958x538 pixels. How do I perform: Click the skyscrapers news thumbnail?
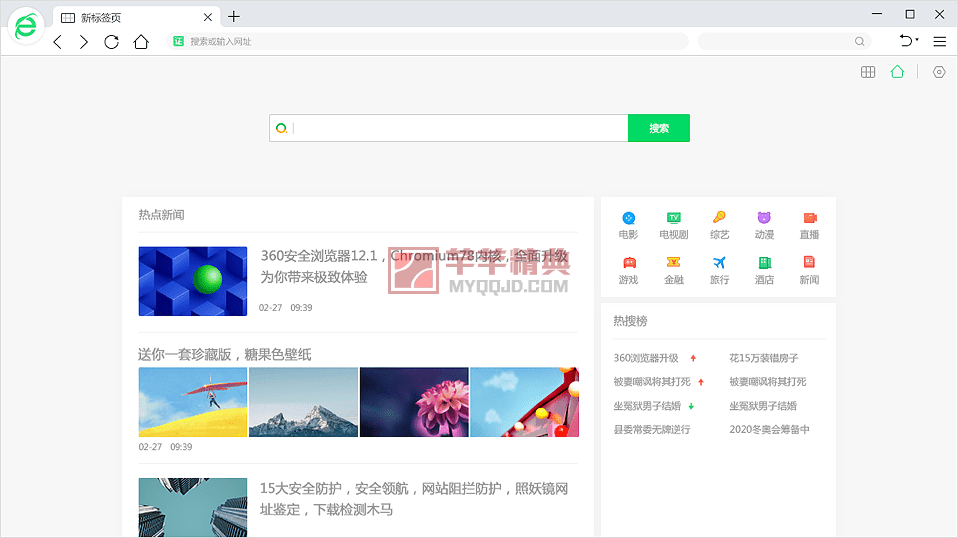[193, 507]
